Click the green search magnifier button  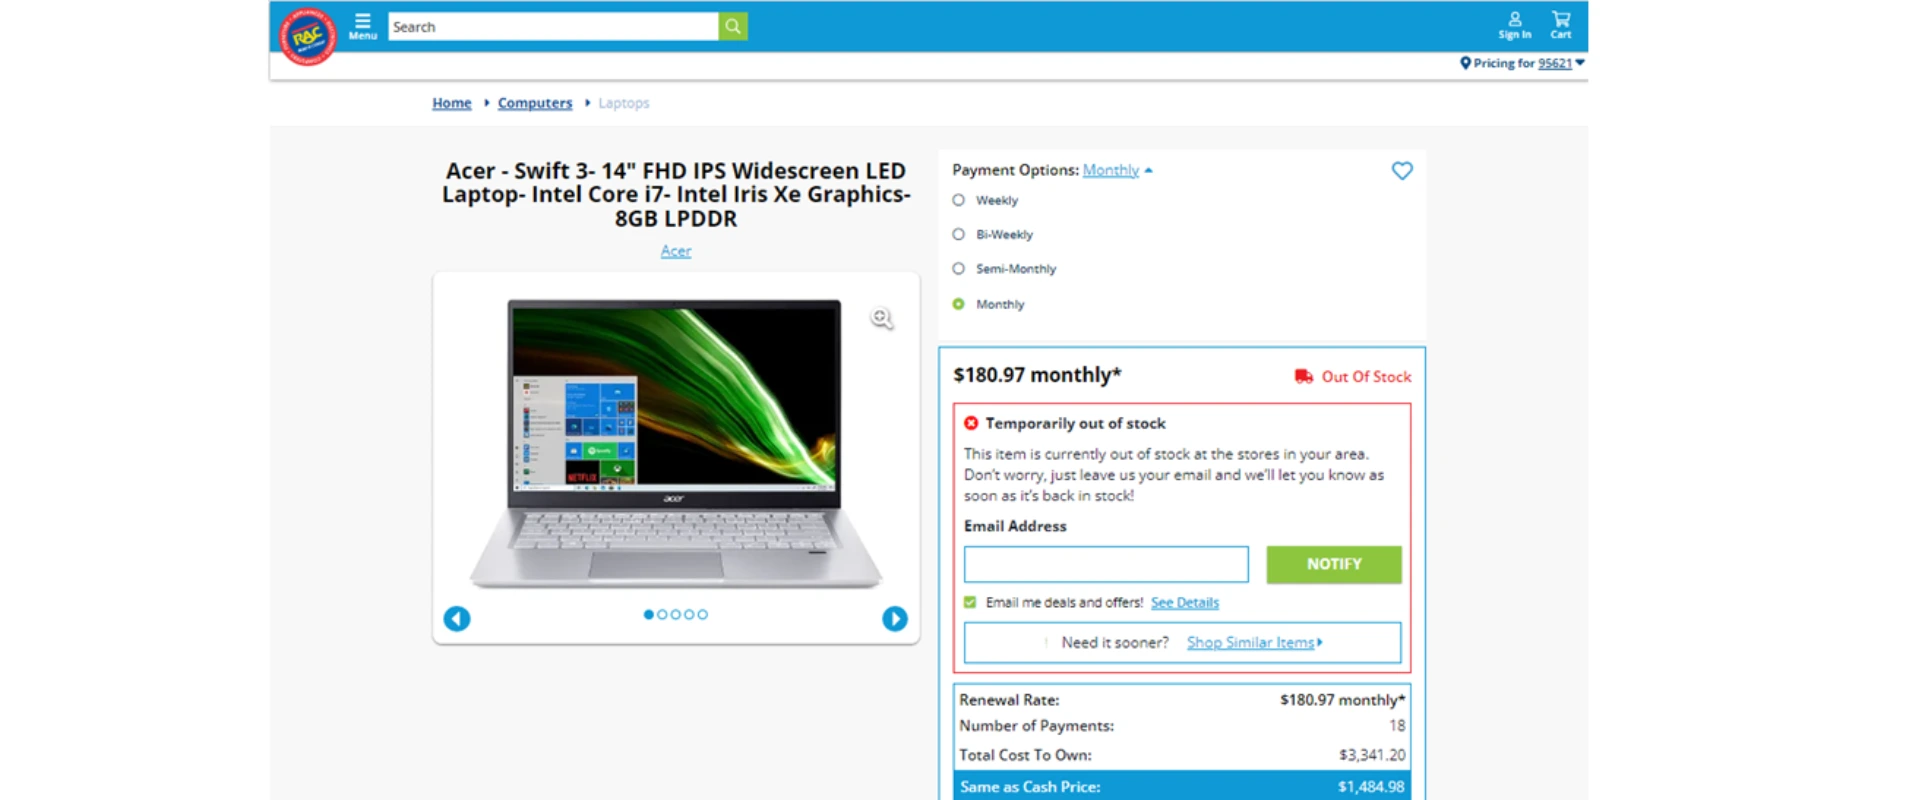(733, 26)
